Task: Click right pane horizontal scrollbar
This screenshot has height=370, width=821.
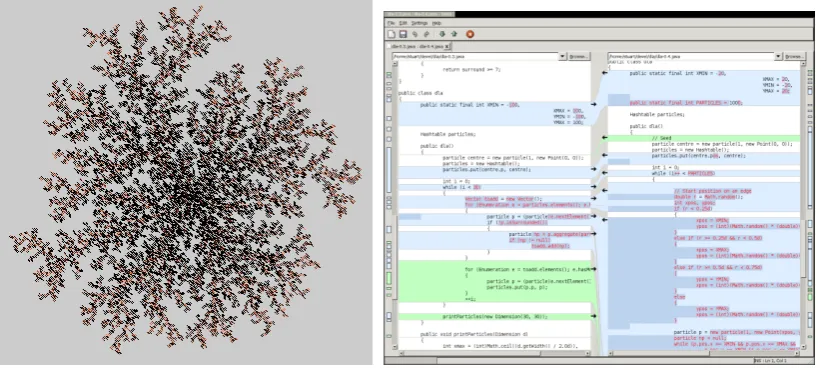Action: (704, 353)
